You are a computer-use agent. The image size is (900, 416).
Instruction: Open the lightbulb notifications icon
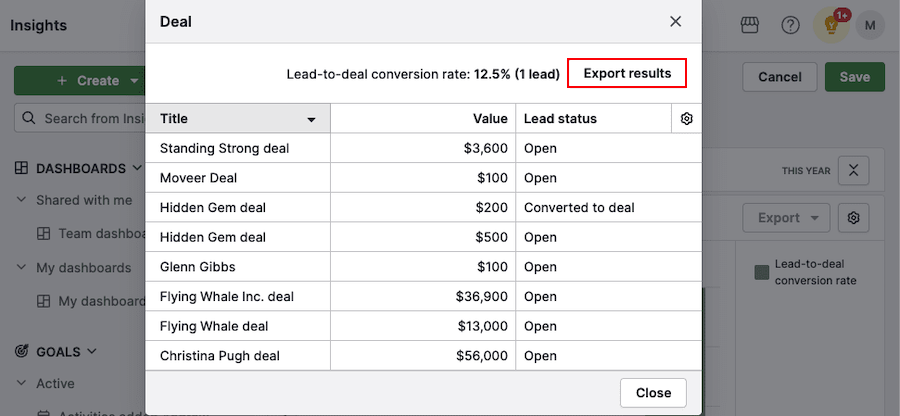[829, 25]
